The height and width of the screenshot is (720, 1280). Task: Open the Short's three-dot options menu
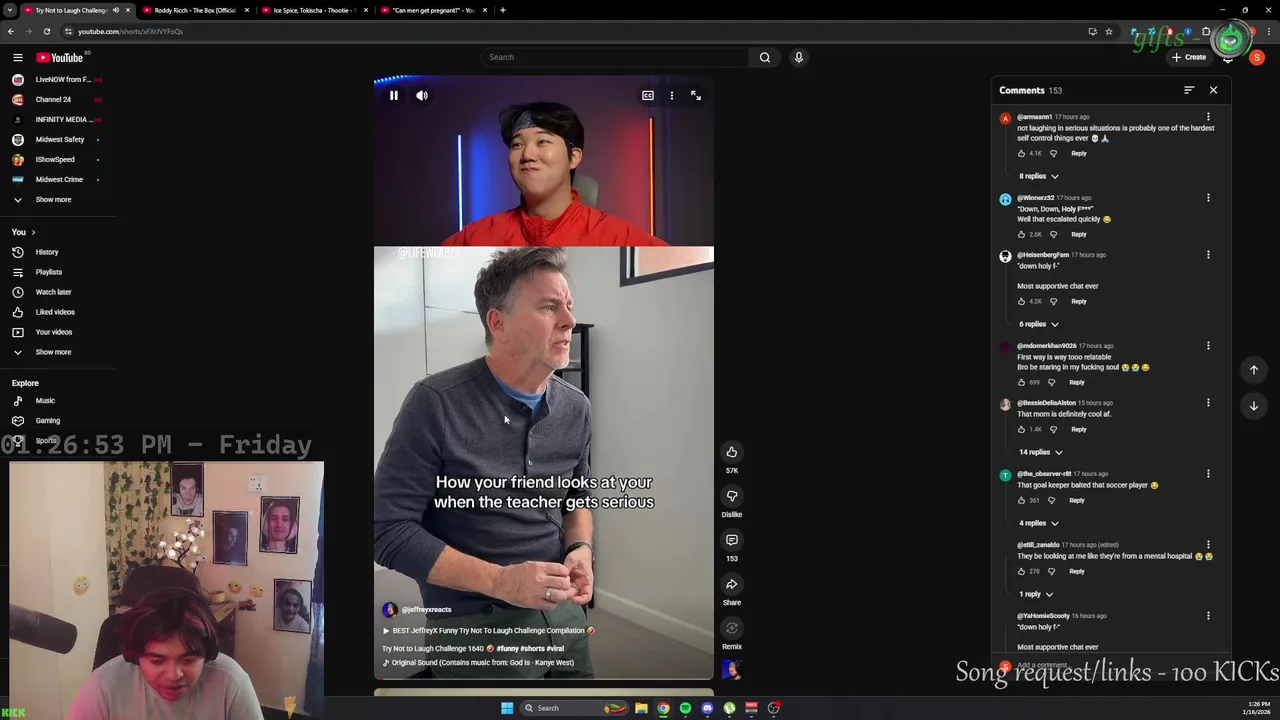click(x=672, y=96)
